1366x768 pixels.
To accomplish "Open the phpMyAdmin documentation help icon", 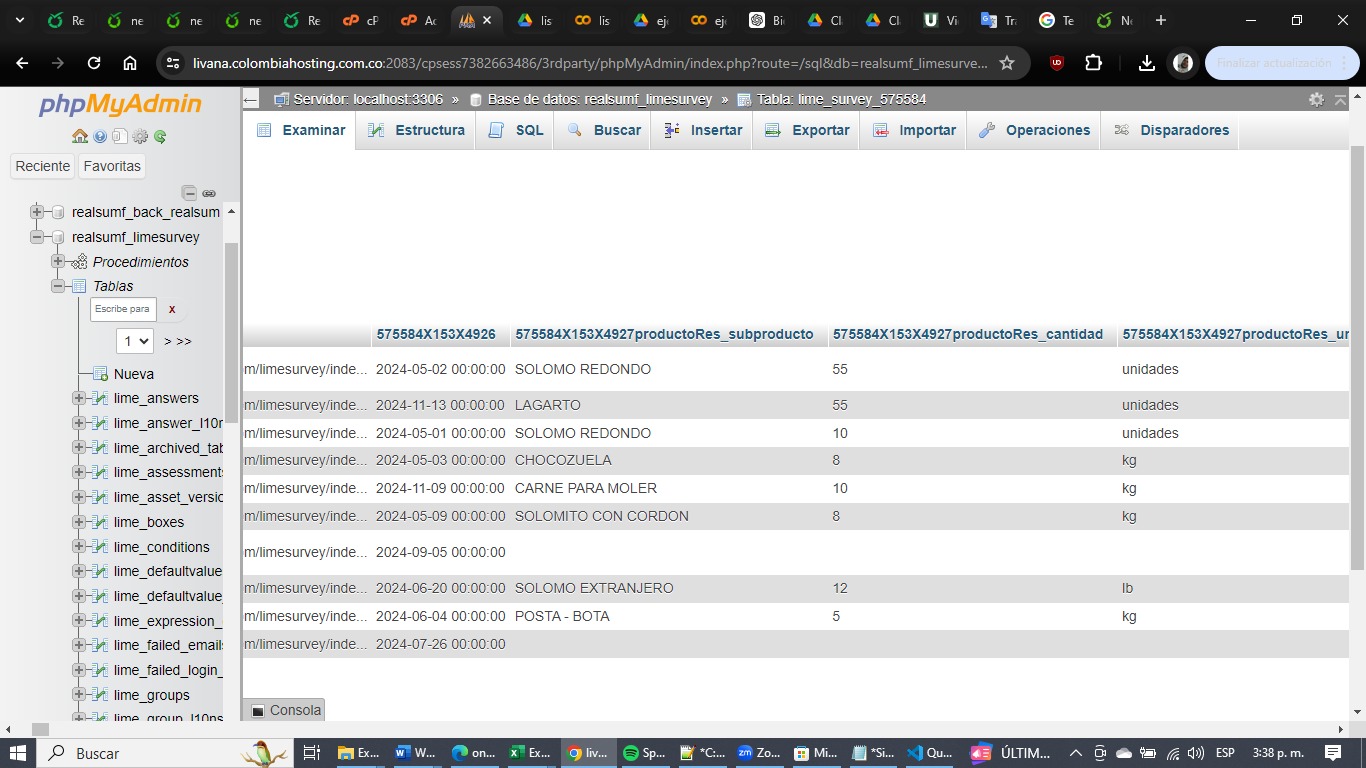I will [x=100, y=136].
